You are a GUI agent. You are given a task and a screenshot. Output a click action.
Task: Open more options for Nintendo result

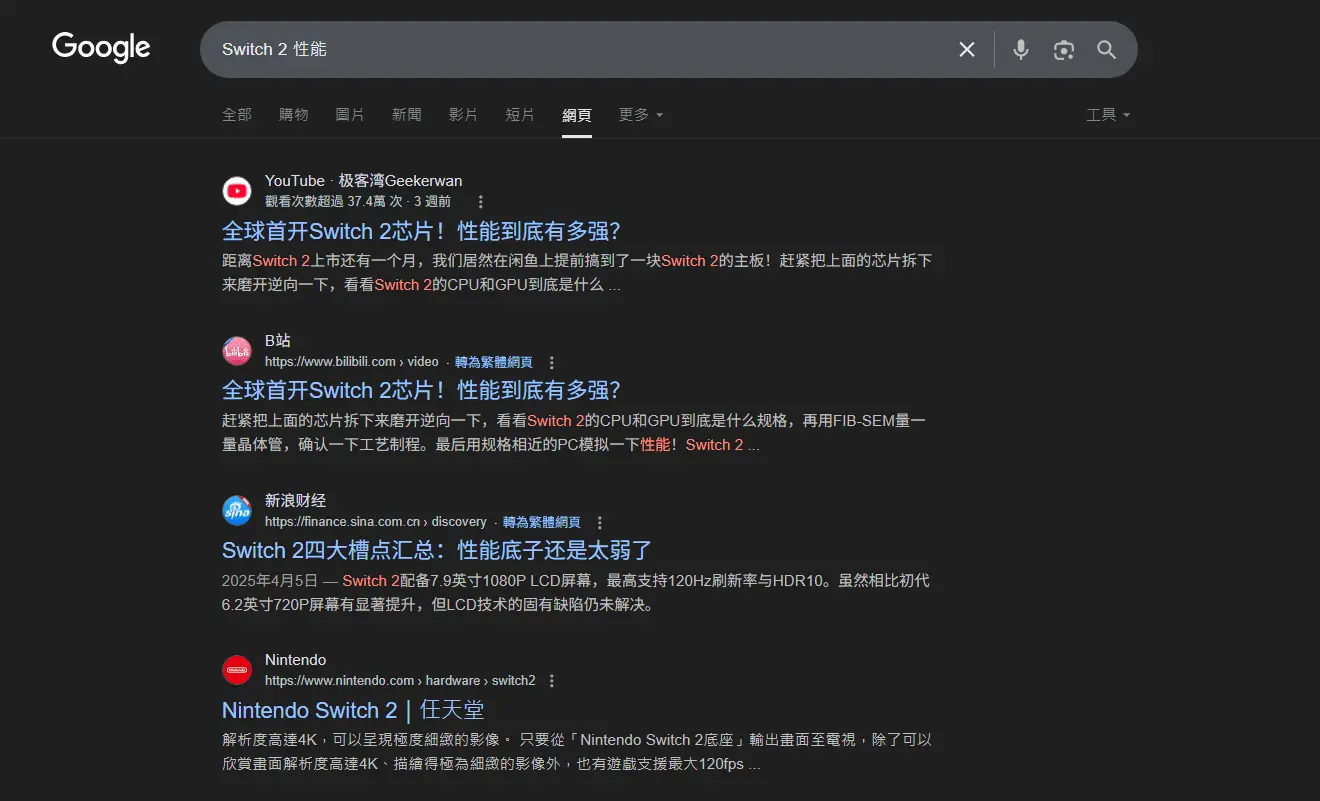click(x=552, y=681)
